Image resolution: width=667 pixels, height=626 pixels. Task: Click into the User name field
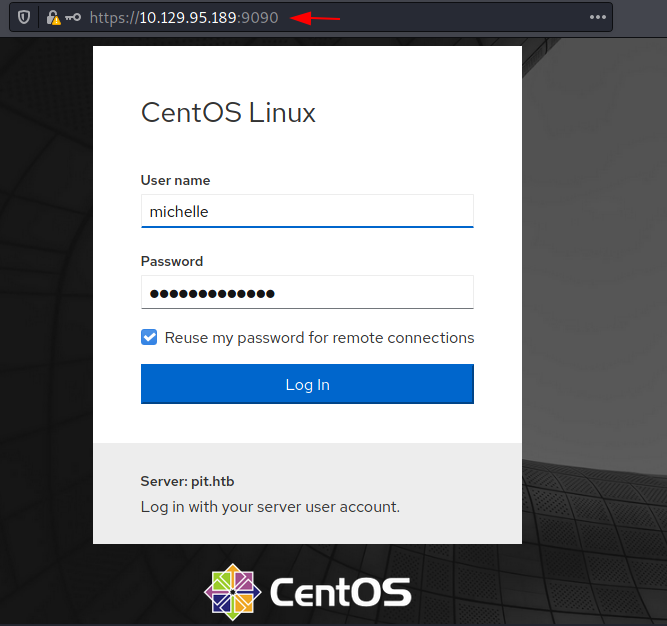[x=307, y=211]
